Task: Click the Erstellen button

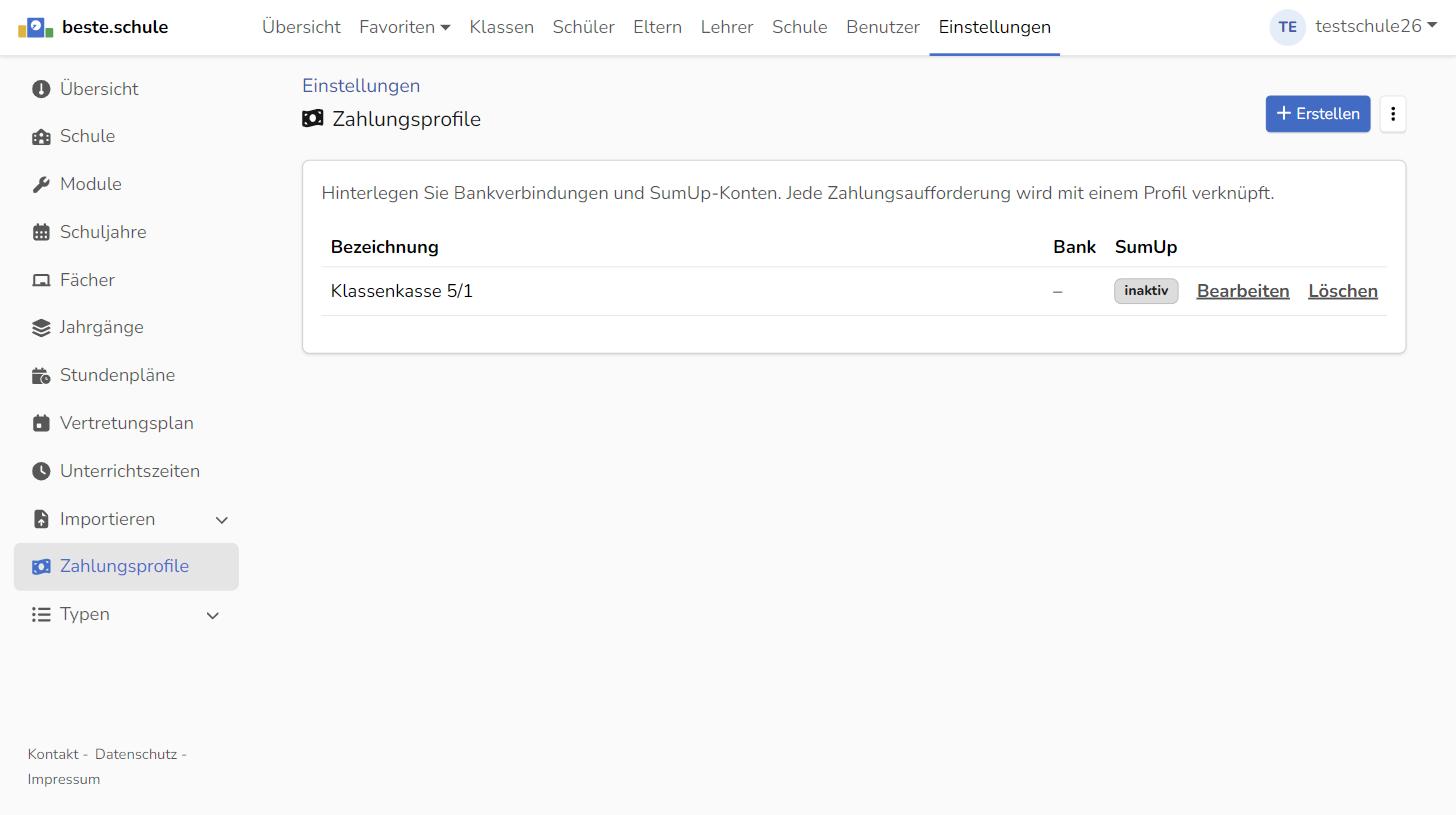Action: pos(1318,114)
